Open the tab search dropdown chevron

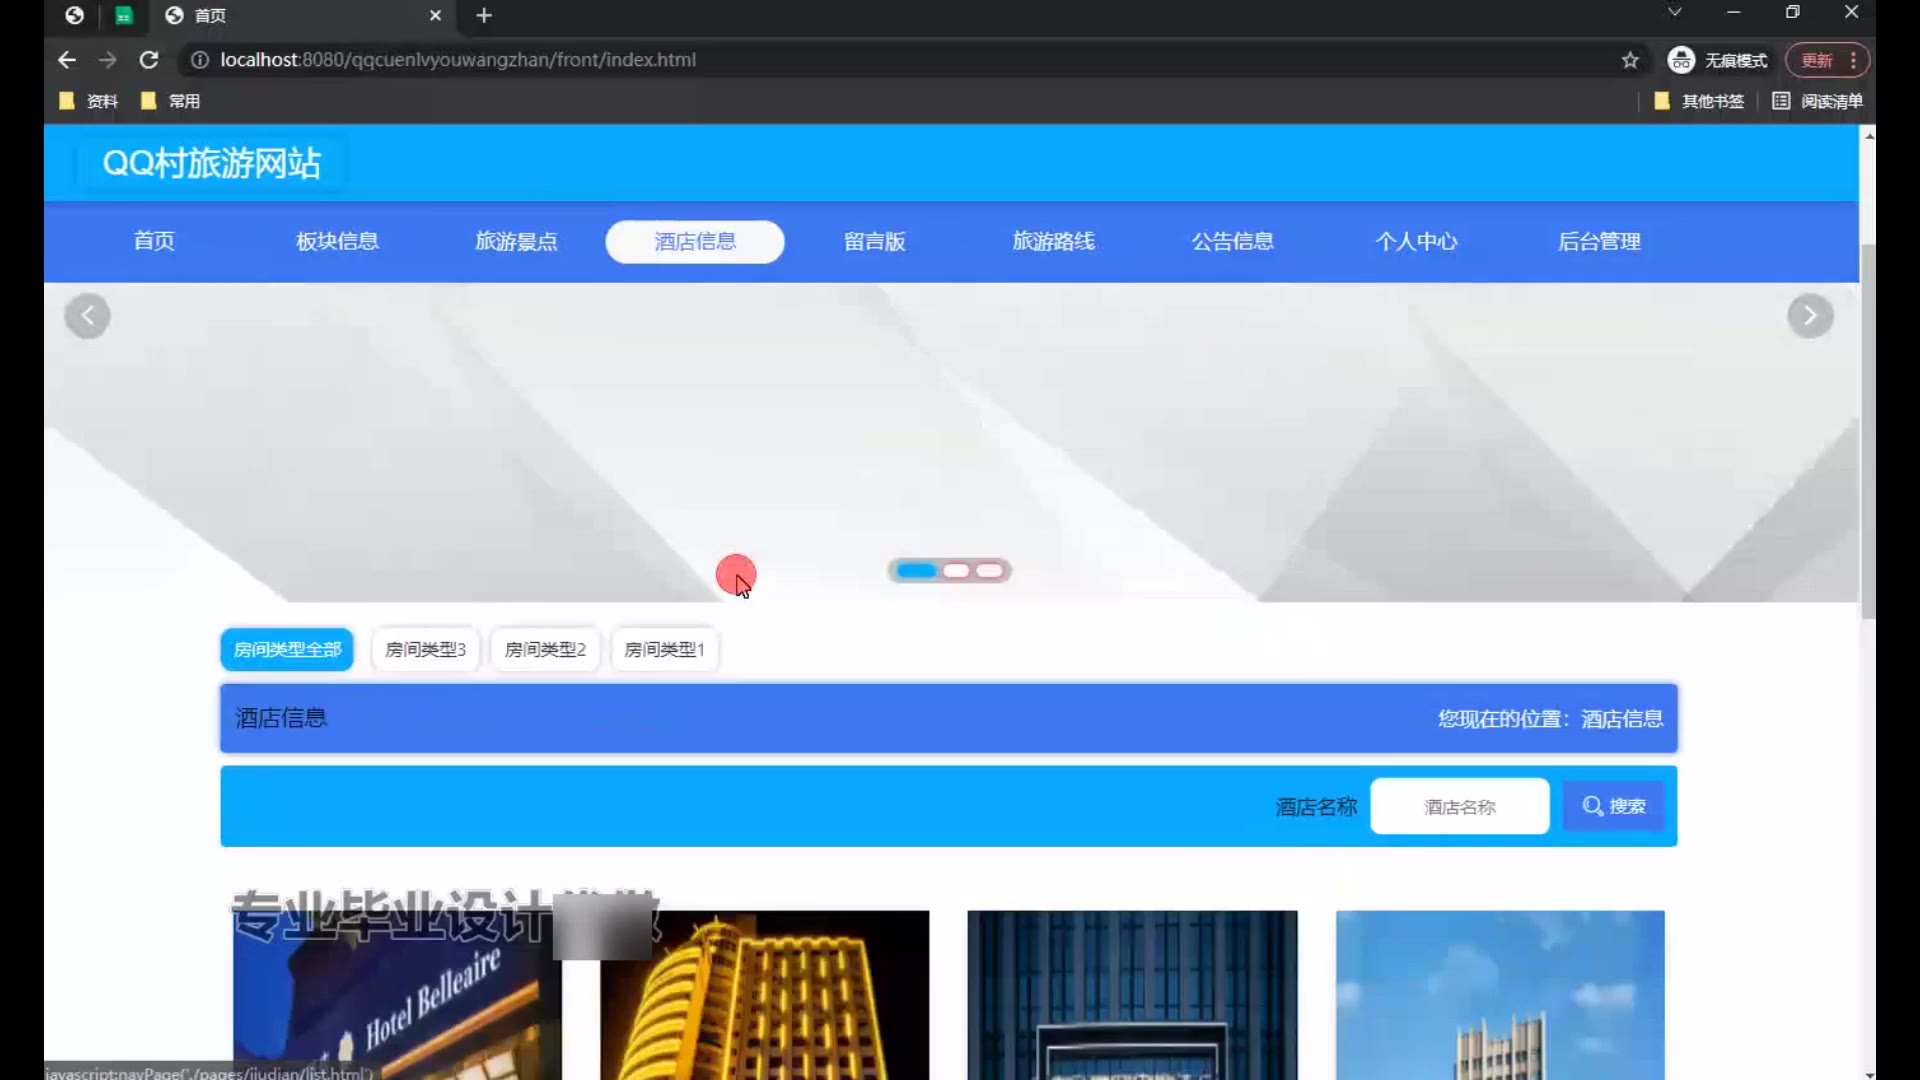(1674, 12)
